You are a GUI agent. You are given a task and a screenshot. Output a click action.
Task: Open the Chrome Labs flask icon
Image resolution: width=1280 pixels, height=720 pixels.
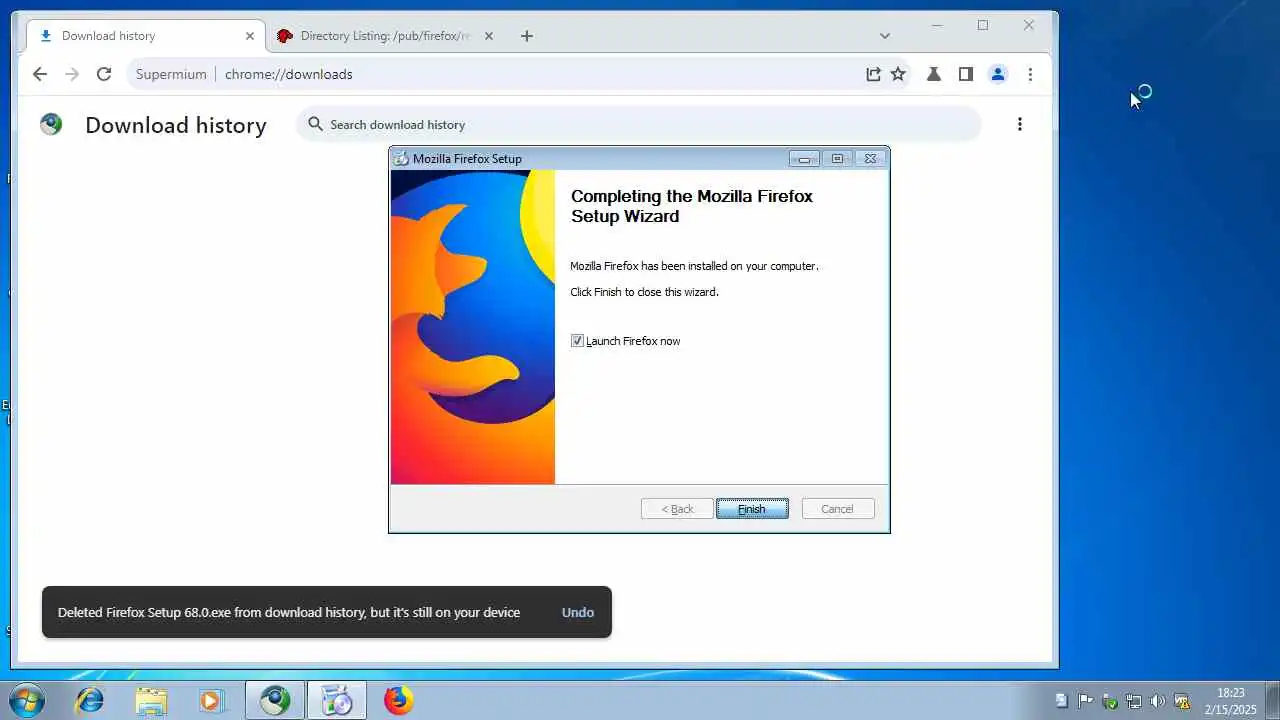[x=934, y=74]
